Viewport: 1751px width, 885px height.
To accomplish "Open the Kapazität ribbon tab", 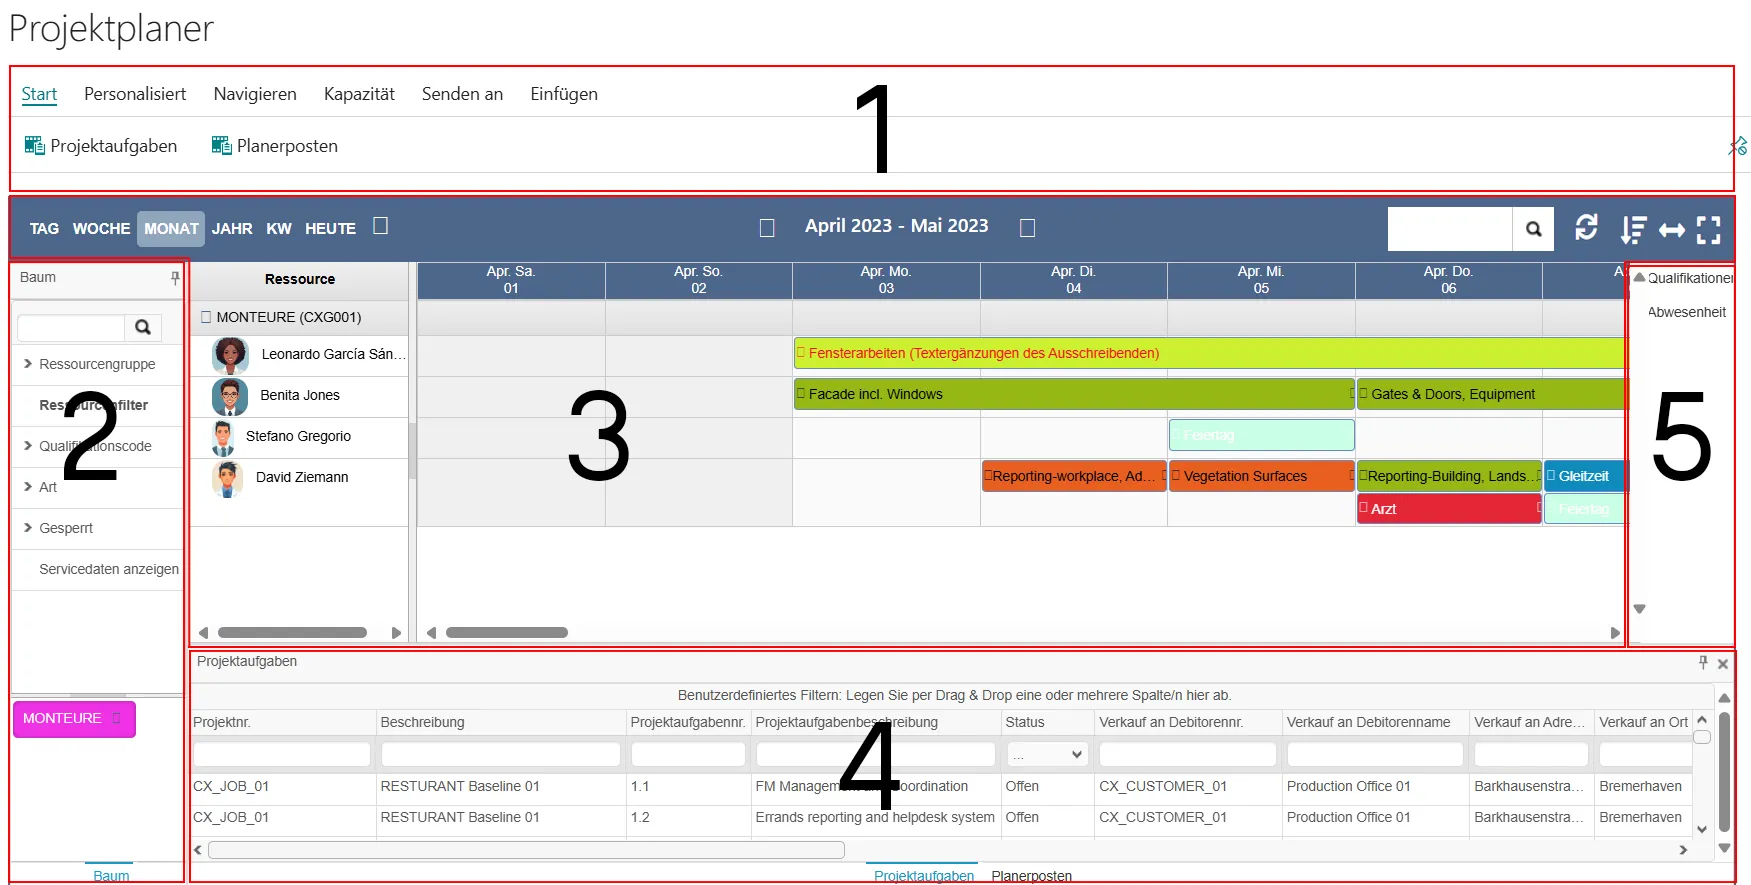I will [359, 94].
